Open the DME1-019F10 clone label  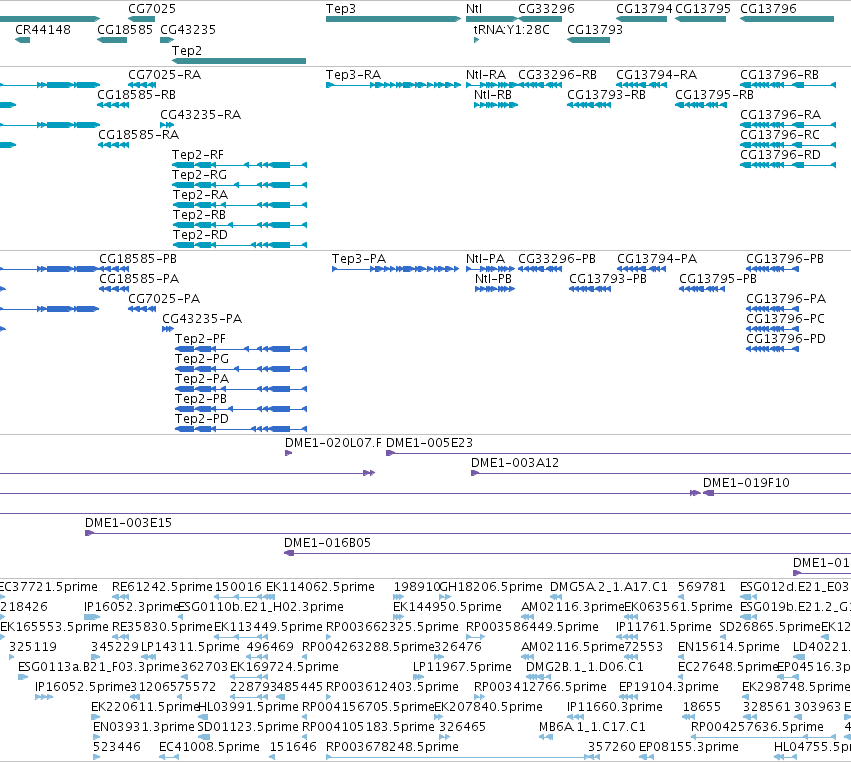(746, 482)
